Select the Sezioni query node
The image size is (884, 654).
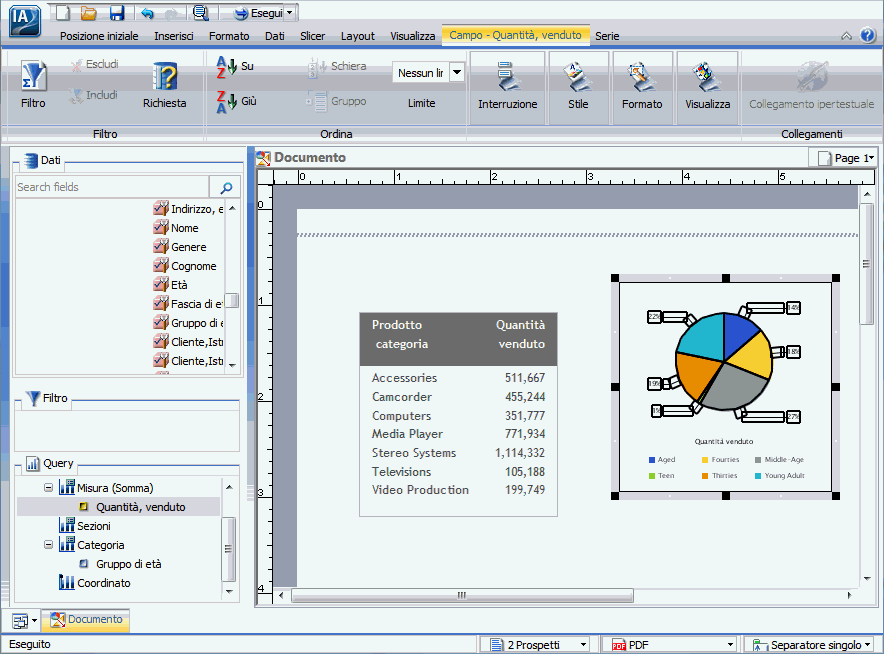(x=94, y=526)
